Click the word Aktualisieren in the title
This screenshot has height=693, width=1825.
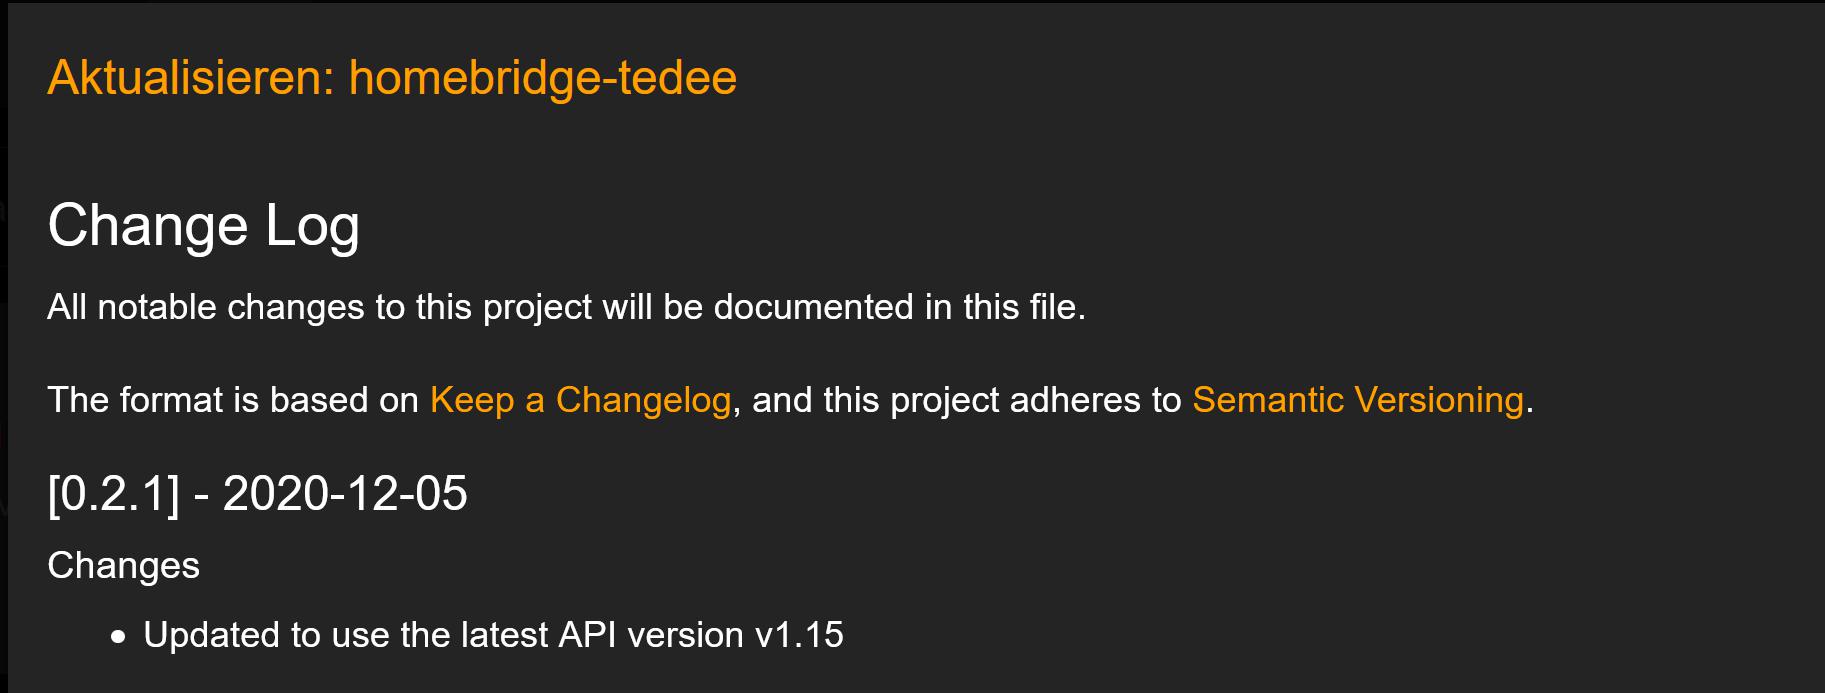(190, 78)
